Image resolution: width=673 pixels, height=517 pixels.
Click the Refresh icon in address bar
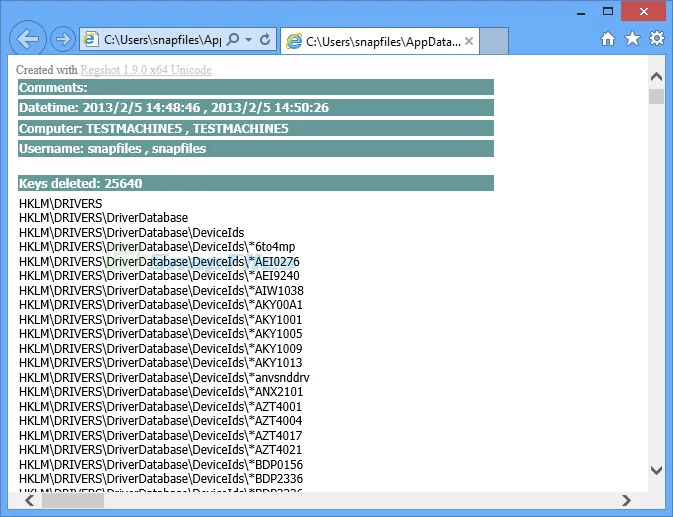pyautogui.click(x=265, y=39)
